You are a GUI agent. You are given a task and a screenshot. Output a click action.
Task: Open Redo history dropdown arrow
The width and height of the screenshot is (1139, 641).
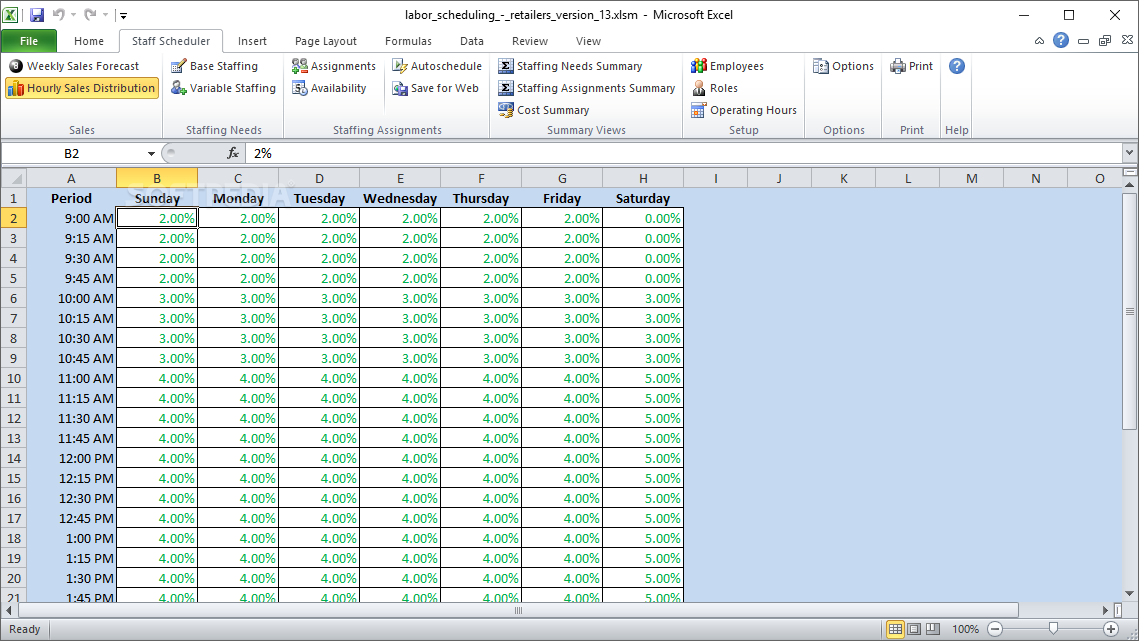(105, 15)
